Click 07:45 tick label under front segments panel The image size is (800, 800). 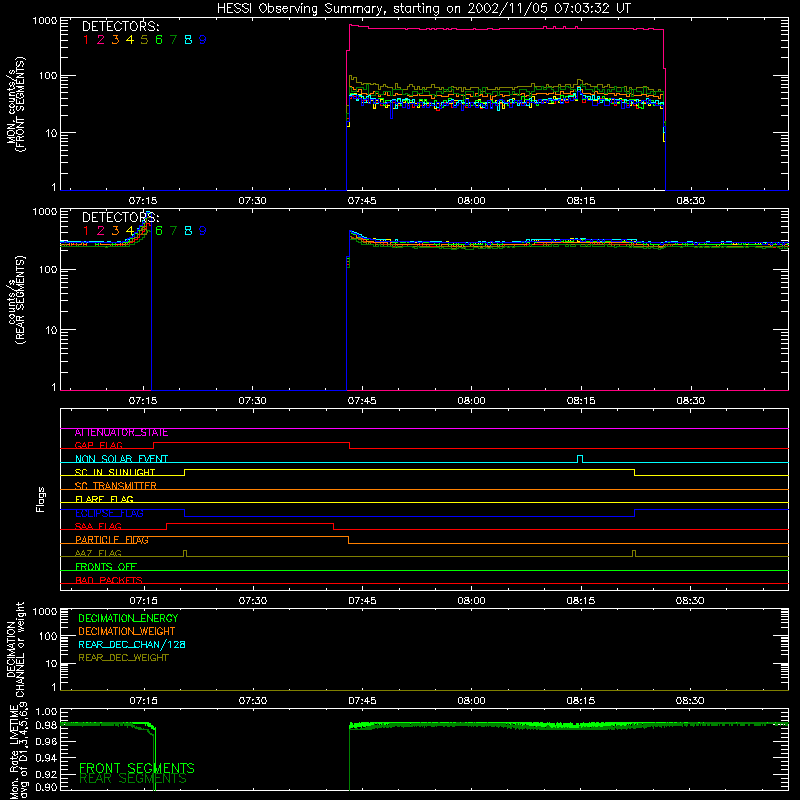point(362,201)
